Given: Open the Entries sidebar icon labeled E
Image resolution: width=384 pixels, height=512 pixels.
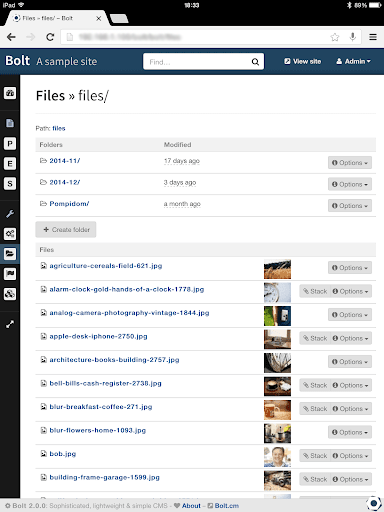Looking at the screenshot, I should click(x=10, y=164).
